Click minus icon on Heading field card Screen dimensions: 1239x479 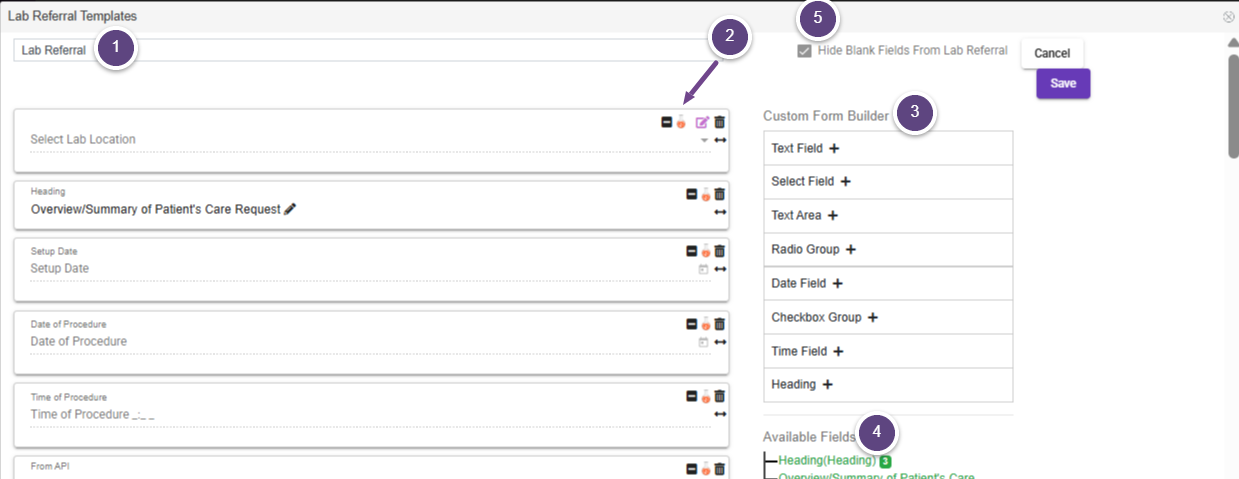tap(691, 194)
